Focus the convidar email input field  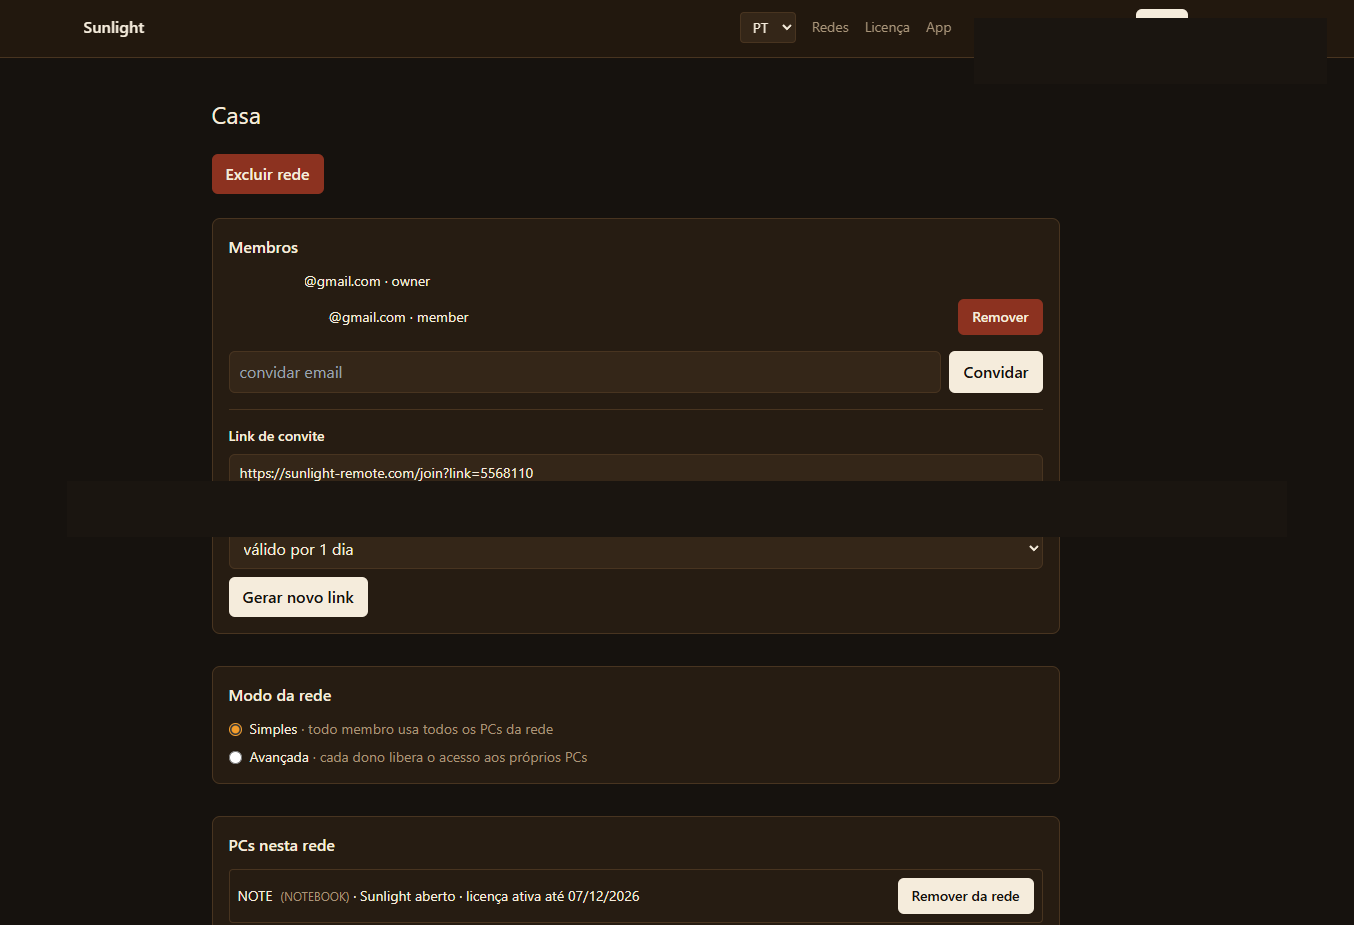coord(584,372)
